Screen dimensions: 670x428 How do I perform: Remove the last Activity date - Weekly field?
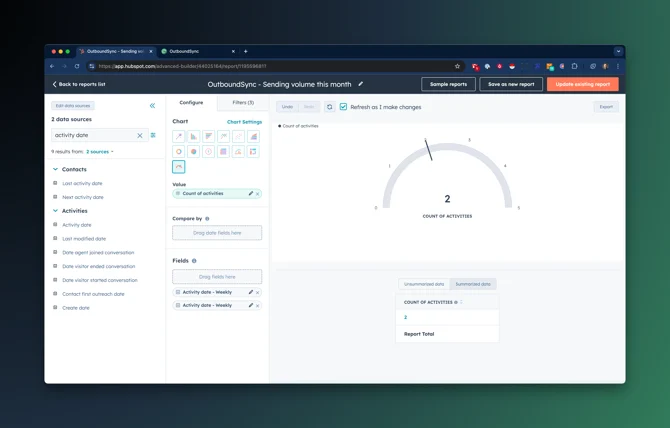click(x=258, y=306)
